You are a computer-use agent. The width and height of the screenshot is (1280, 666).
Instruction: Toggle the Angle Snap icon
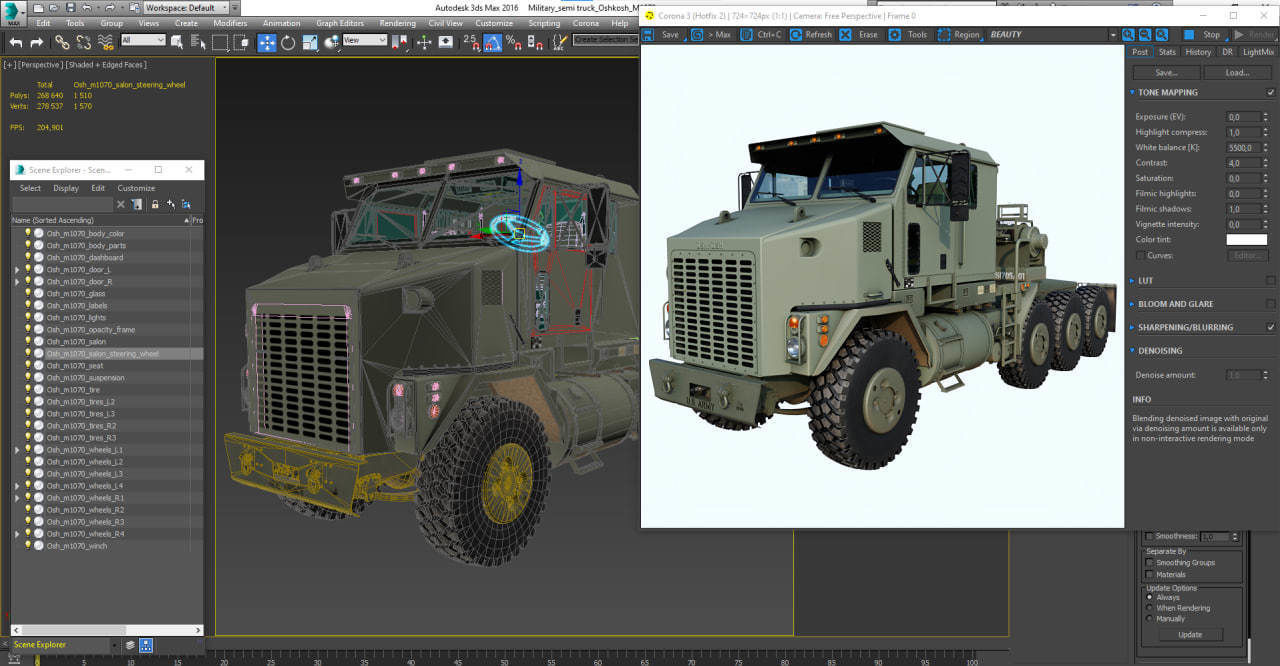pyautogui.click(x=493, y=42)
